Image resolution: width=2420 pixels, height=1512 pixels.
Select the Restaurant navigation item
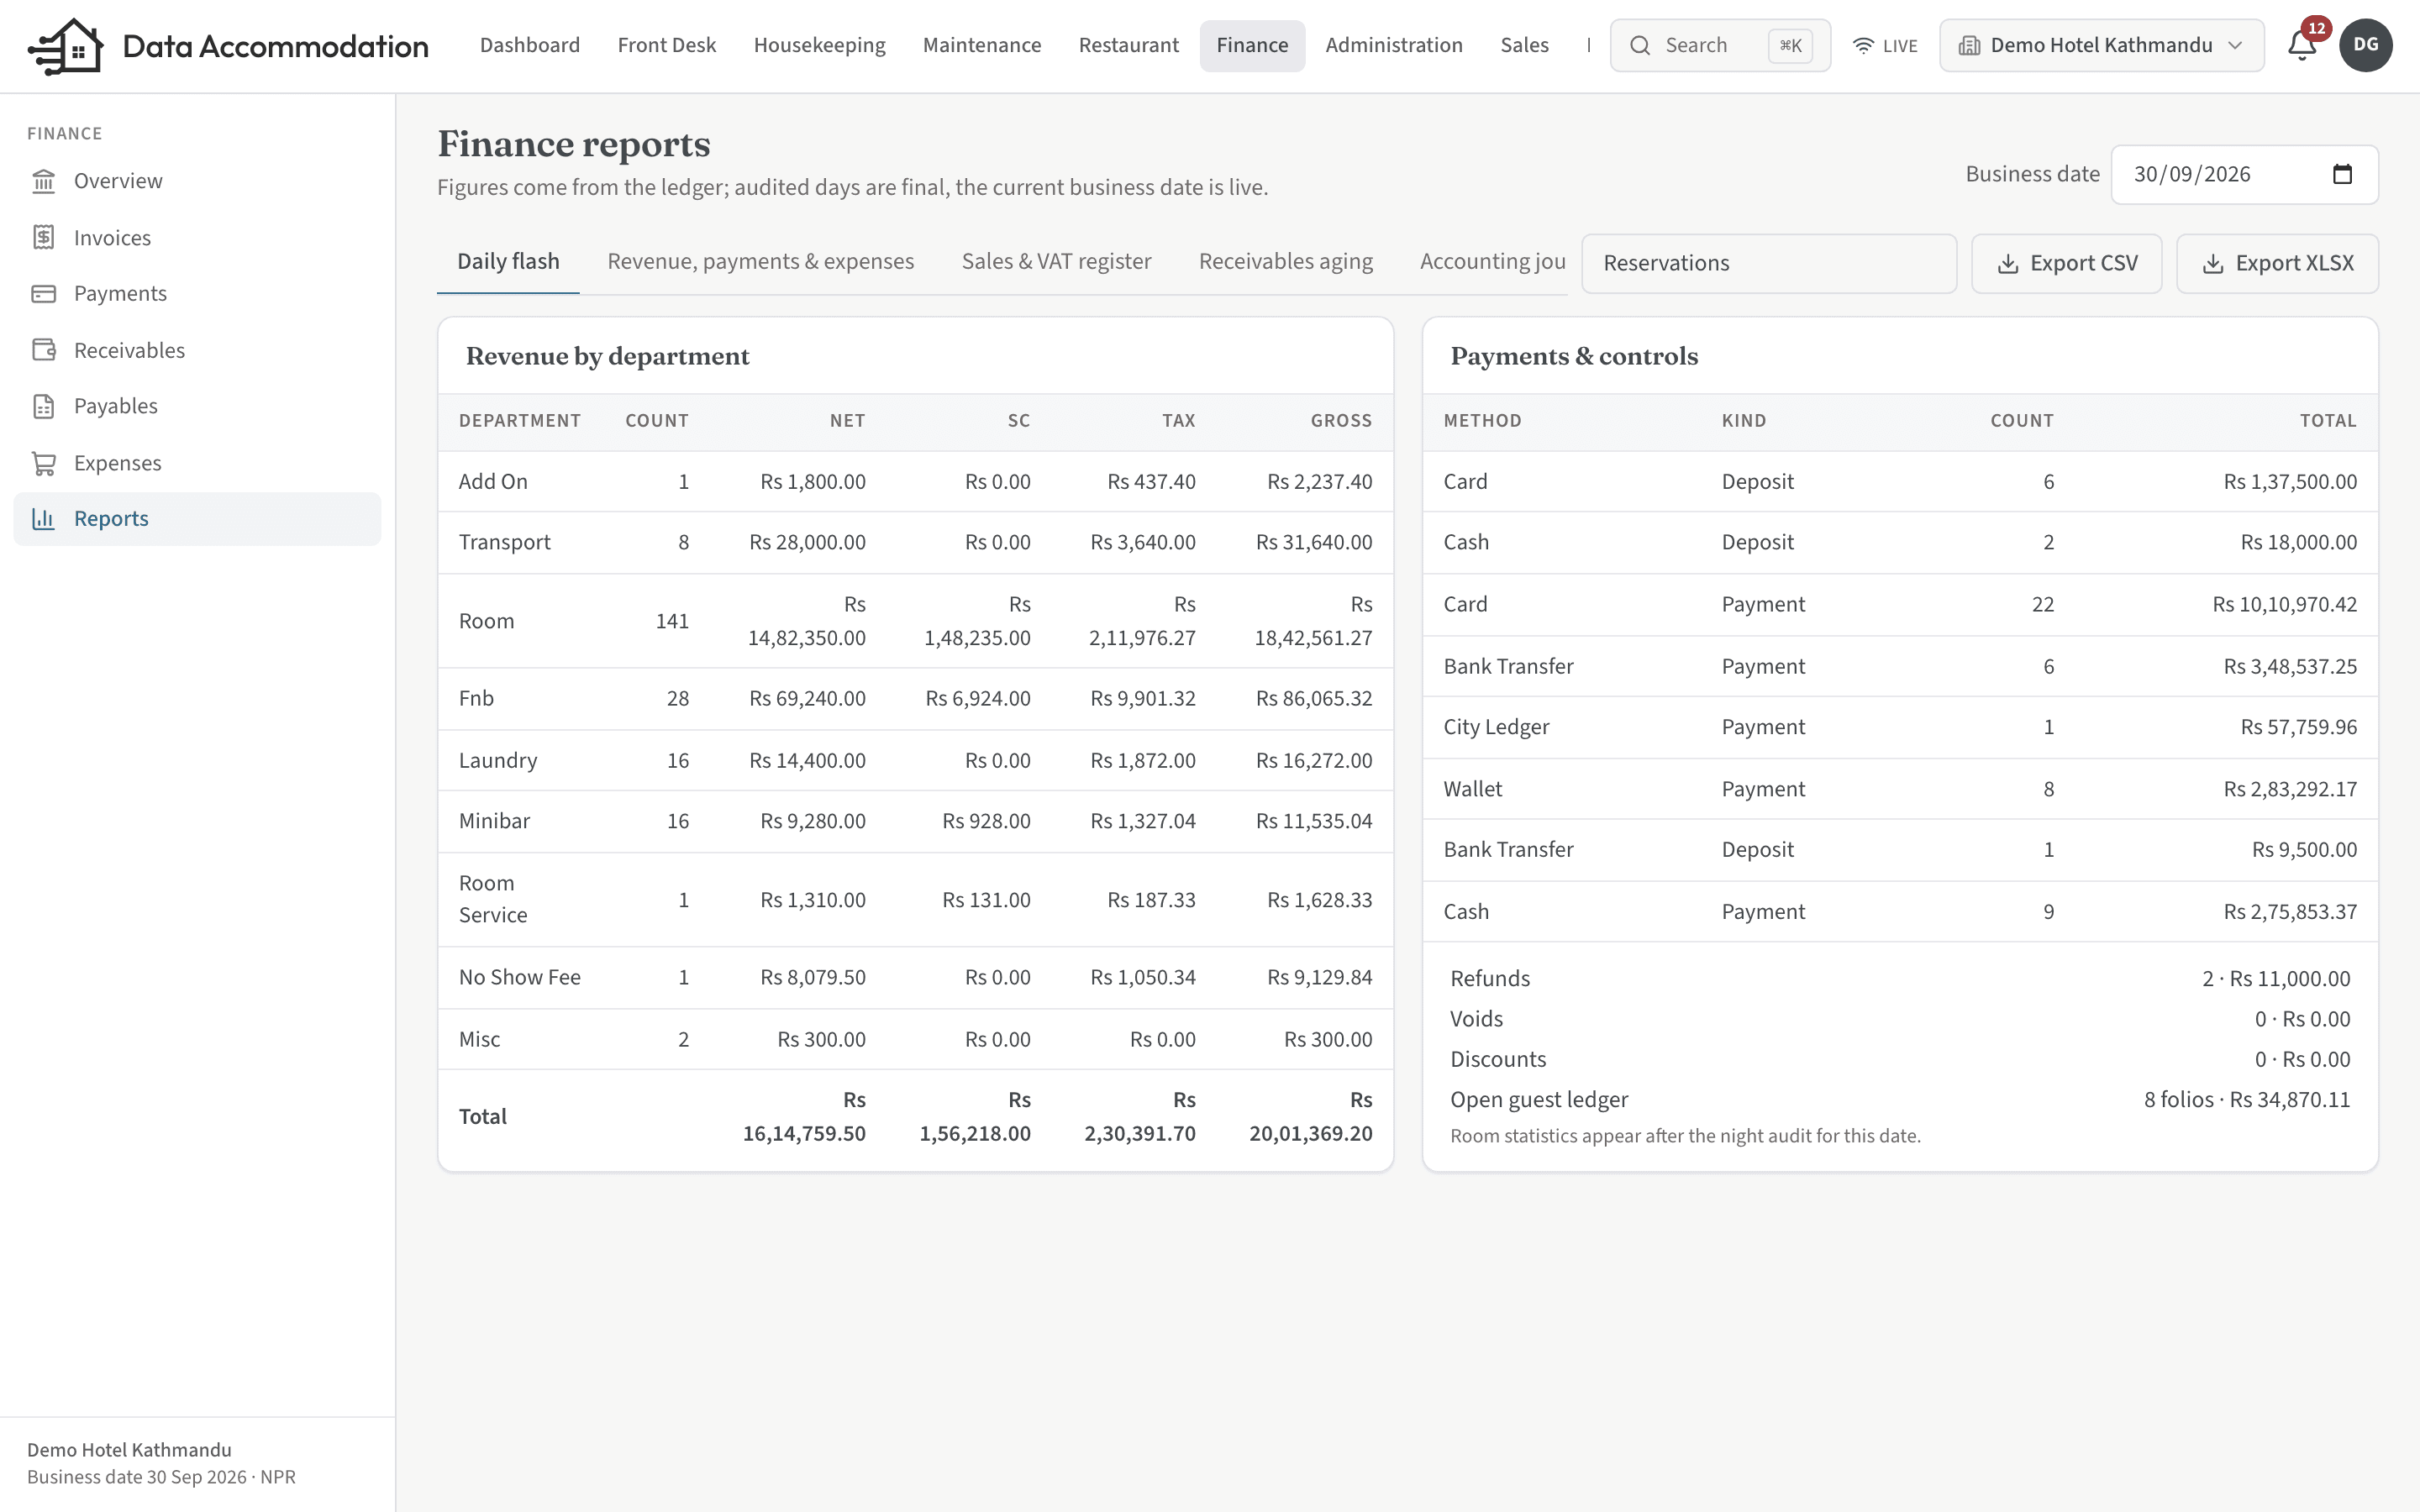tap(1128, 45)
